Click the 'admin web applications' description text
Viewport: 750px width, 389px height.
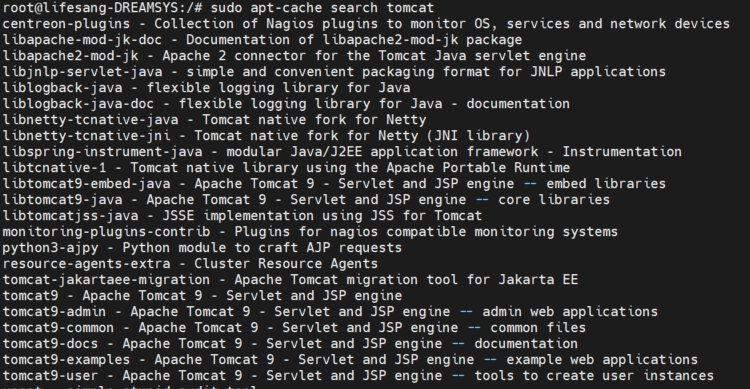pyautogui.click(x=570, y=312)
